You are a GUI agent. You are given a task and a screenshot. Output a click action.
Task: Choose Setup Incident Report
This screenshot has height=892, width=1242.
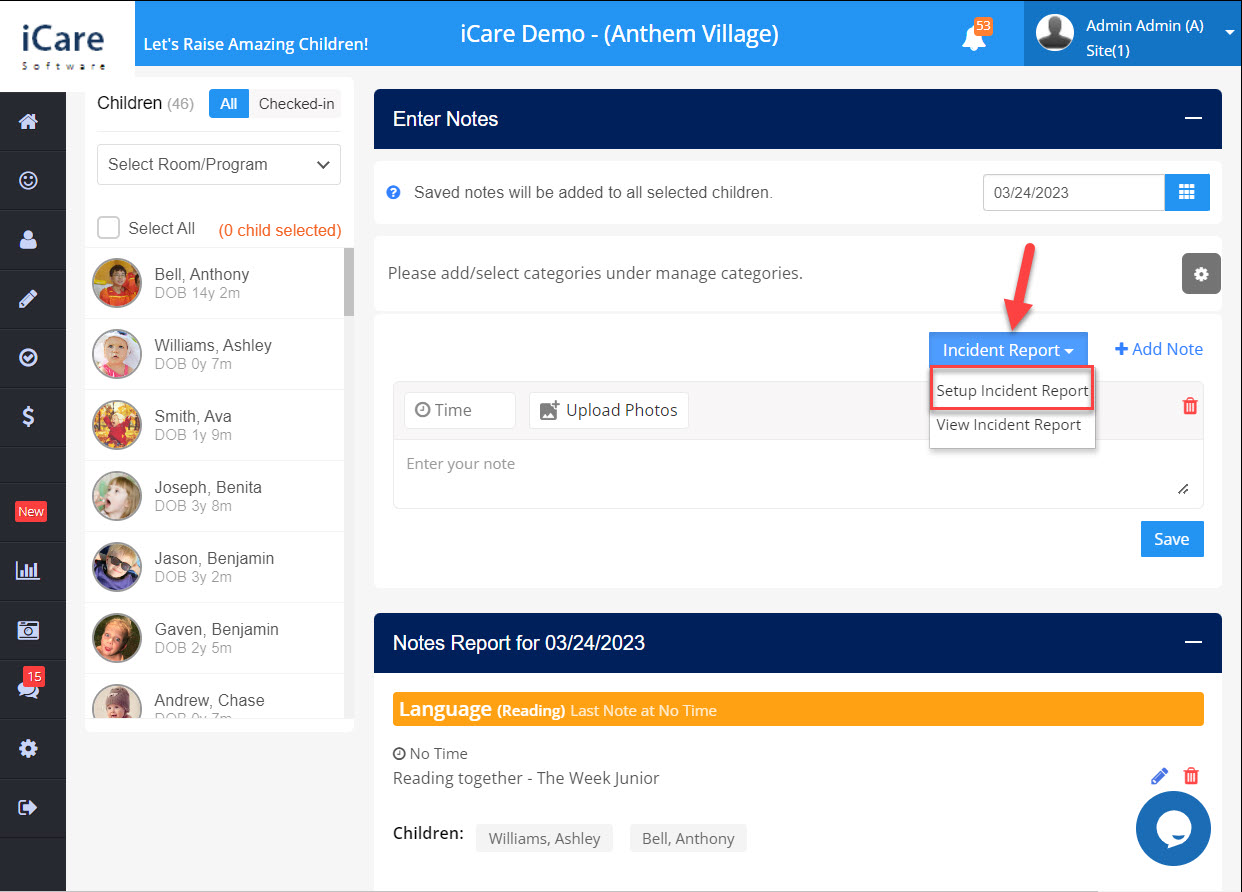coord(1012,391)
